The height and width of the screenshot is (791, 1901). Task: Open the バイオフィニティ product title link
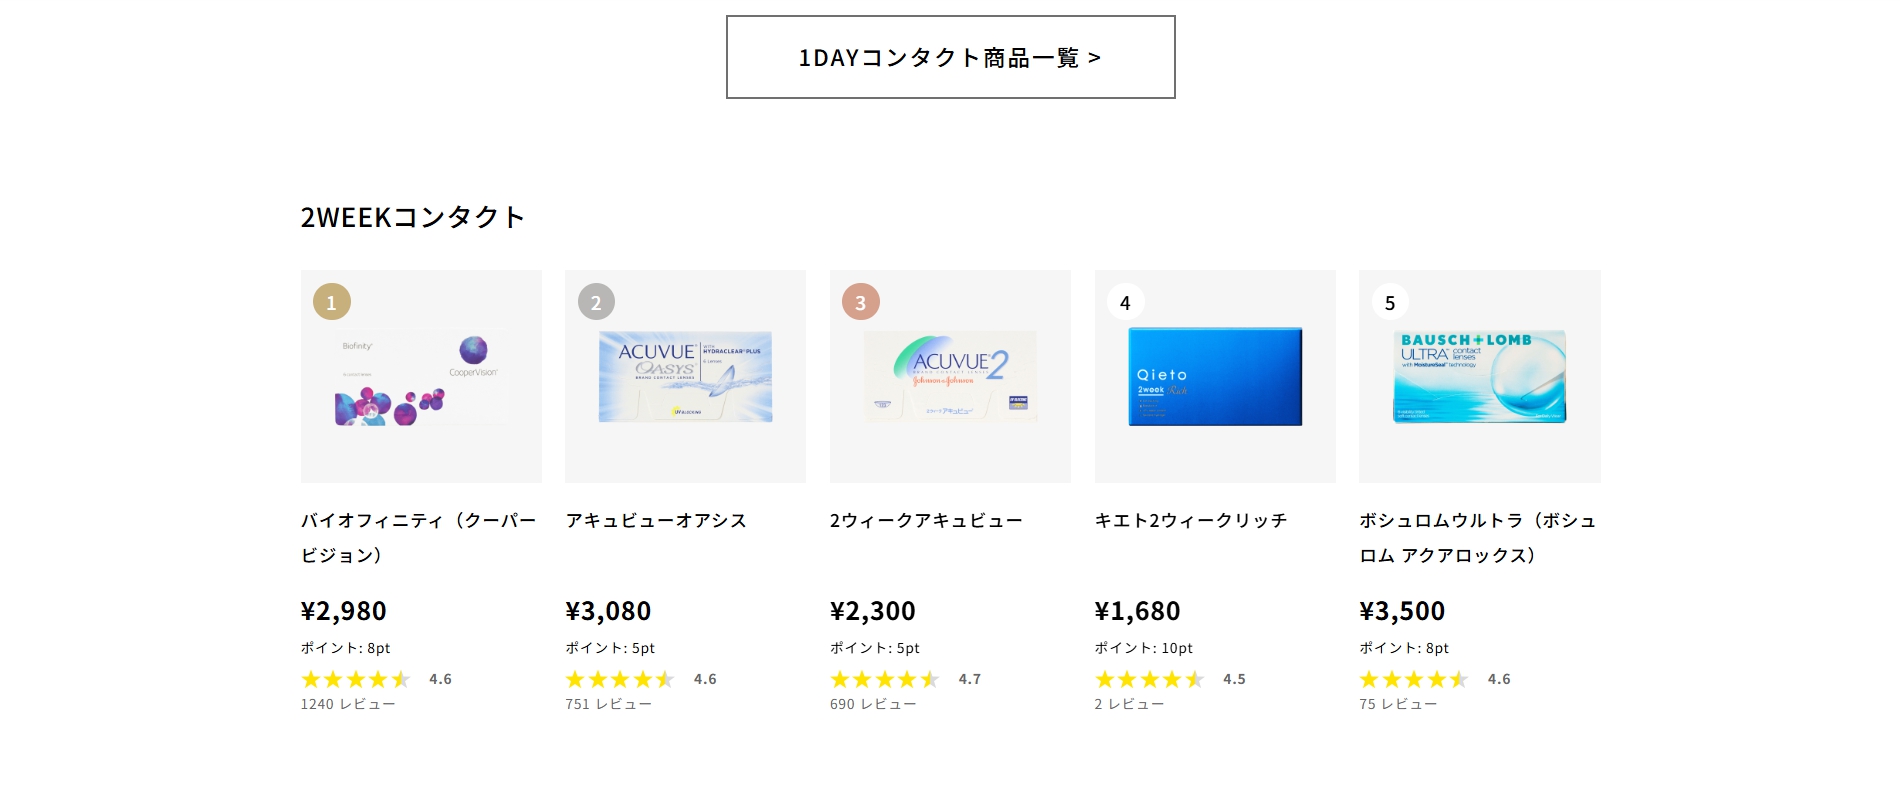[419, 538]
